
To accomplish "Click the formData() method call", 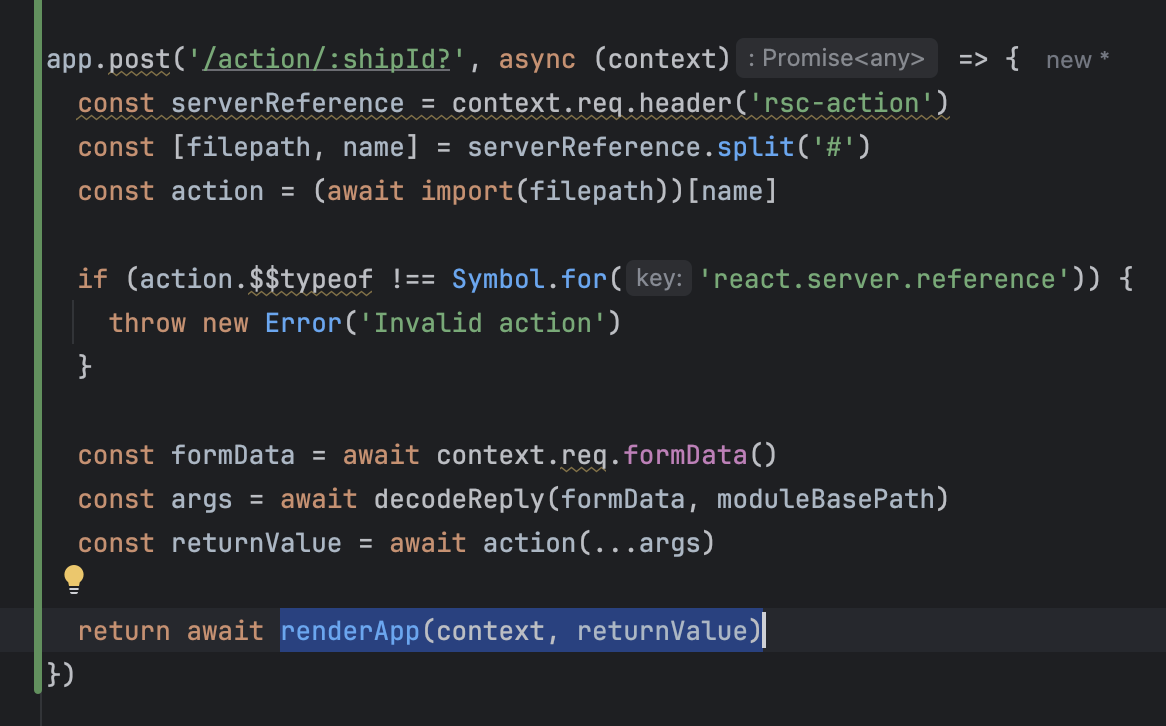I will point(700,454).
